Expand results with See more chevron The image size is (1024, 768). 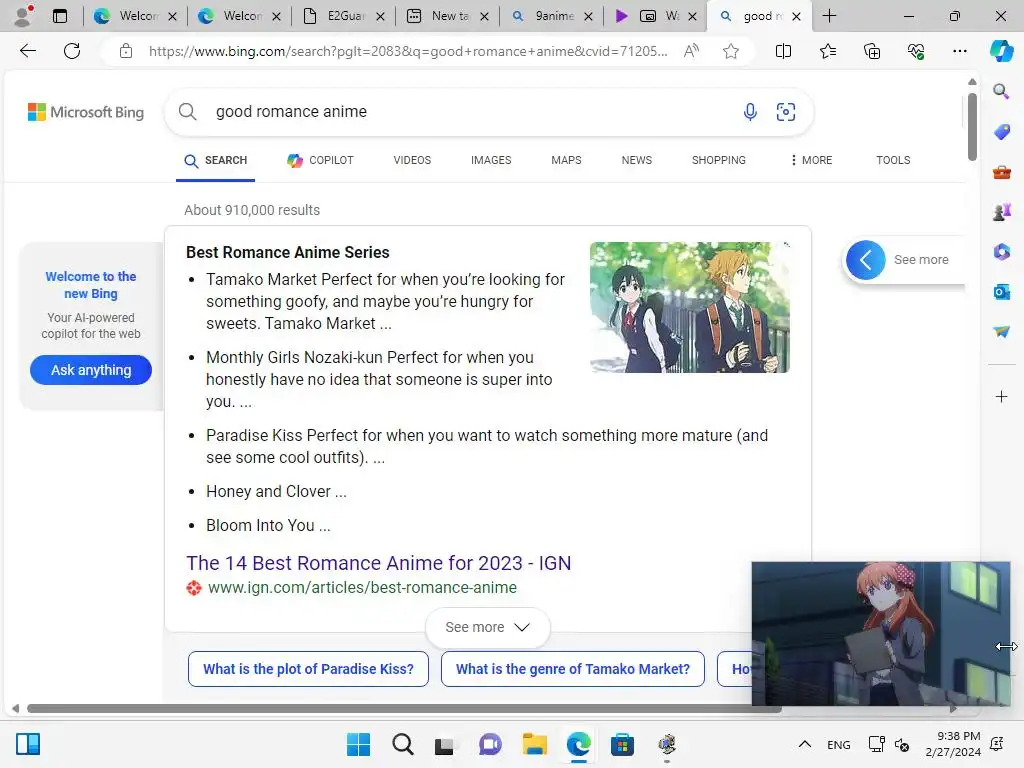[488, 627]
